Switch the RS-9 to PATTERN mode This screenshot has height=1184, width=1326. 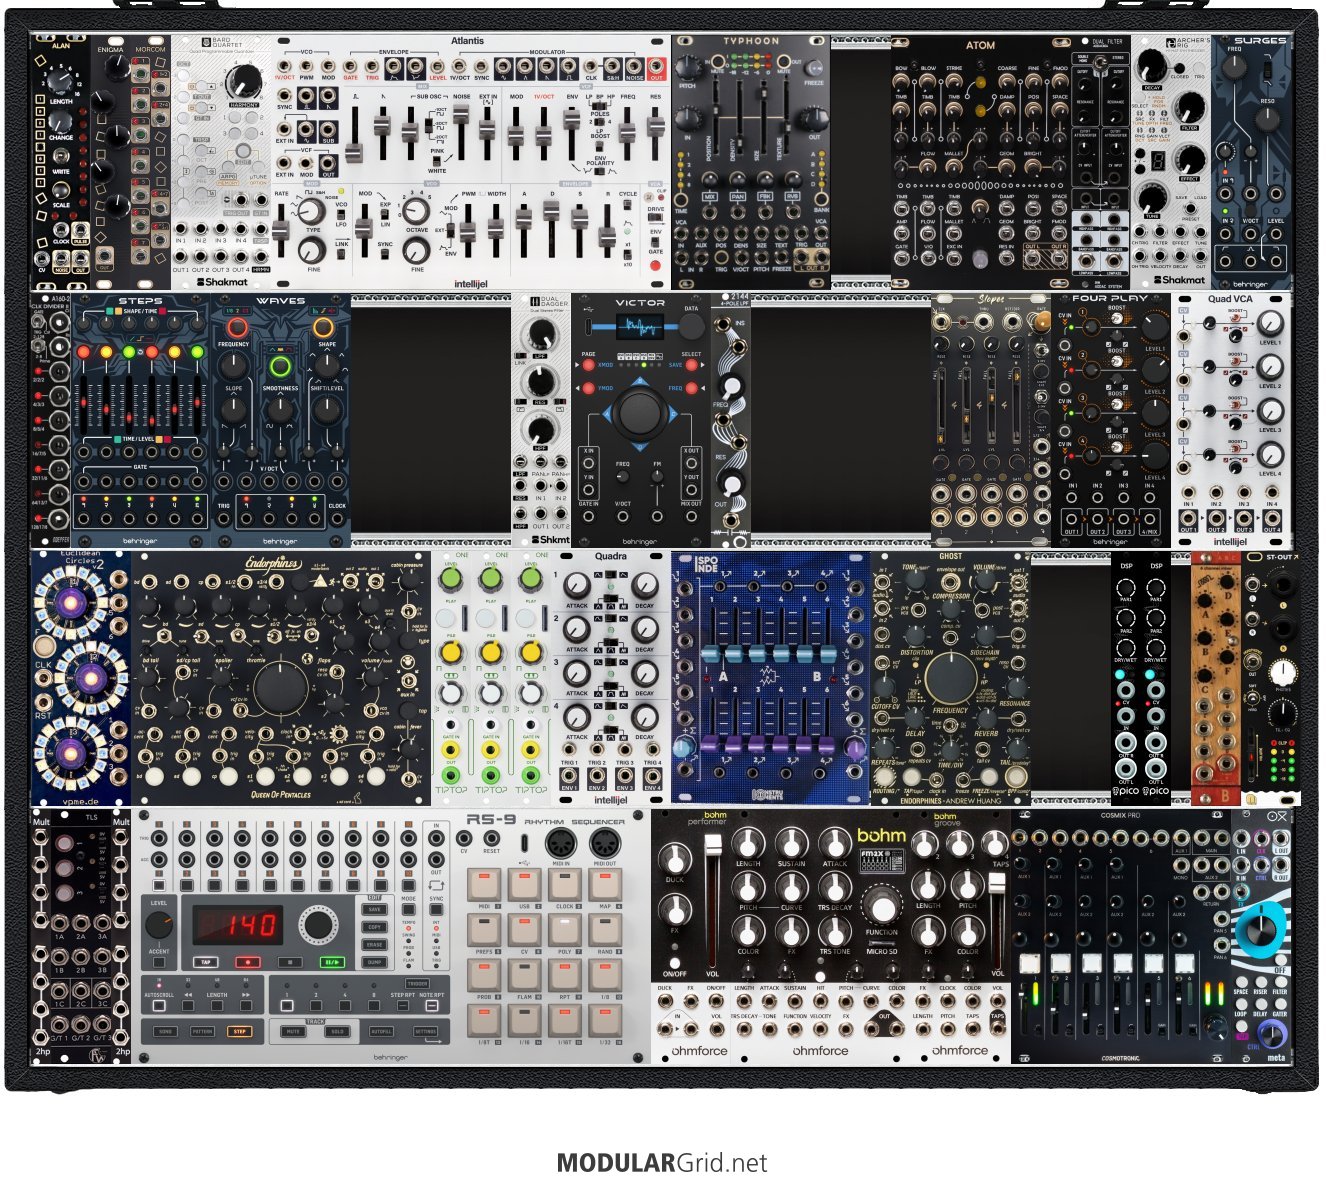202,1031
